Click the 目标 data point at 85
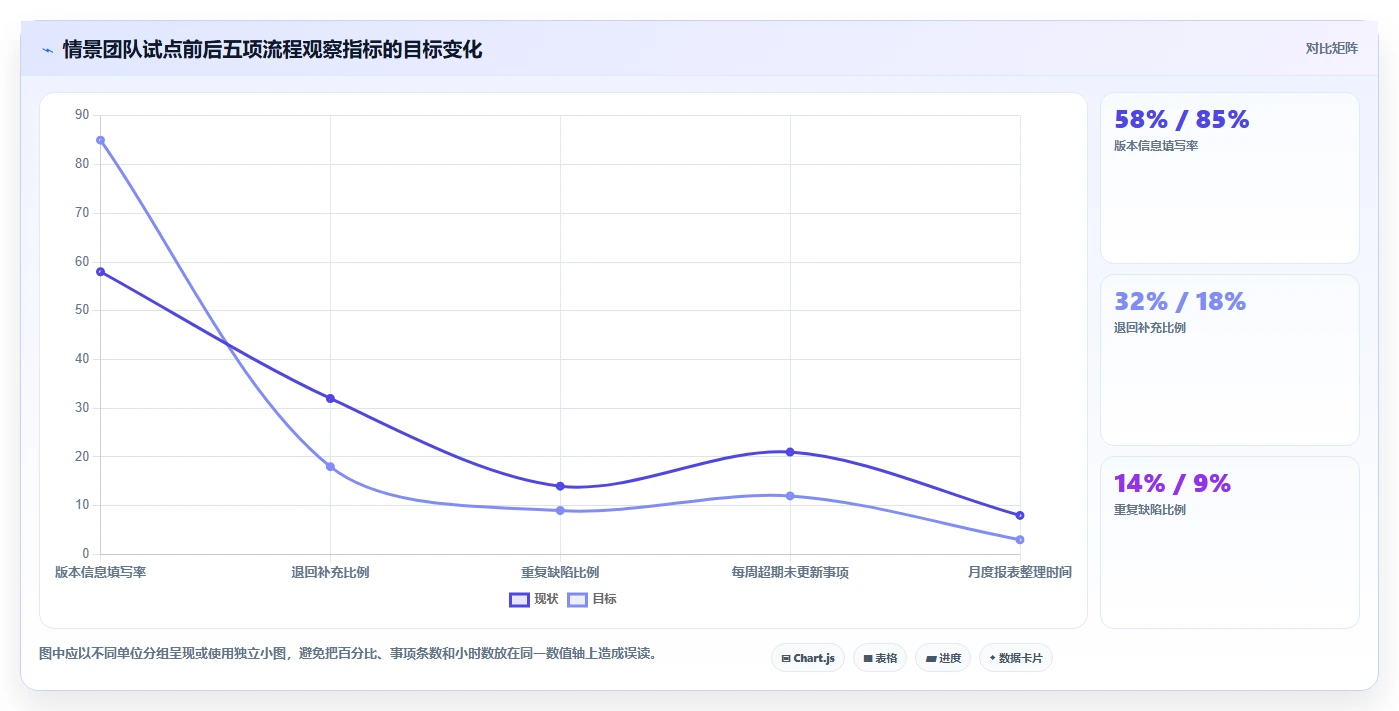 pyautogui.click(x=100, y=140)
